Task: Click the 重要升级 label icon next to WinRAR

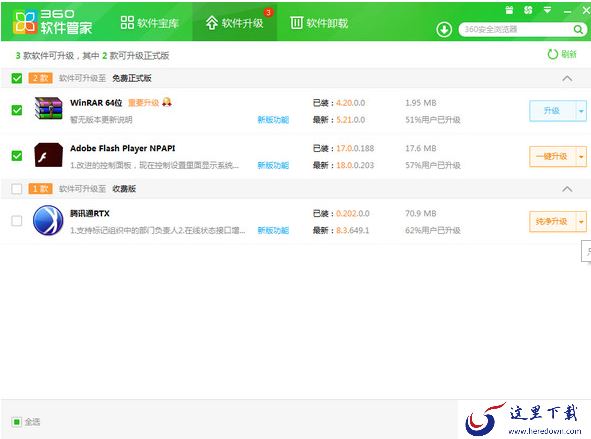Action: [167, 102]
